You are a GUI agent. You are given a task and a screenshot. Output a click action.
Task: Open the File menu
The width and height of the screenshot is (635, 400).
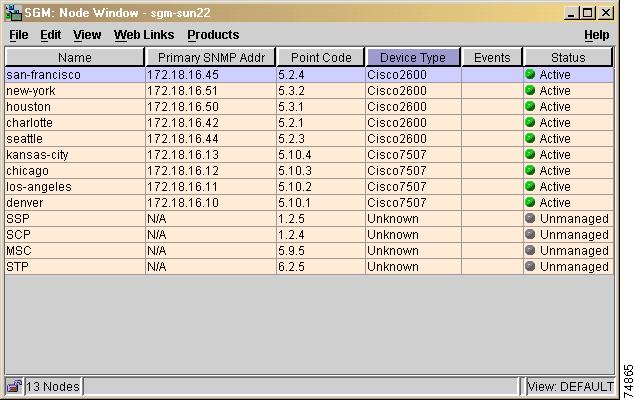[19, 35]
